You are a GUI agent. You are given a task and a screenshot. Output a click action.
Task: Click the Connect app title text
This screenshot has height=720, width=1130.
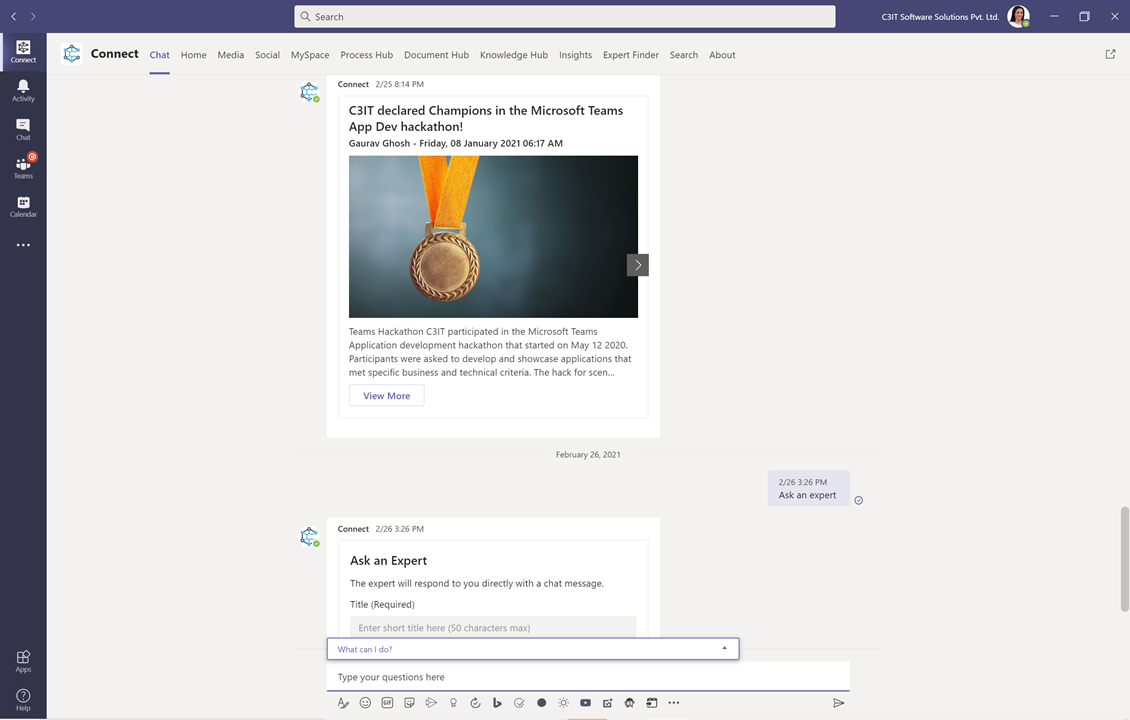point(115,53)
